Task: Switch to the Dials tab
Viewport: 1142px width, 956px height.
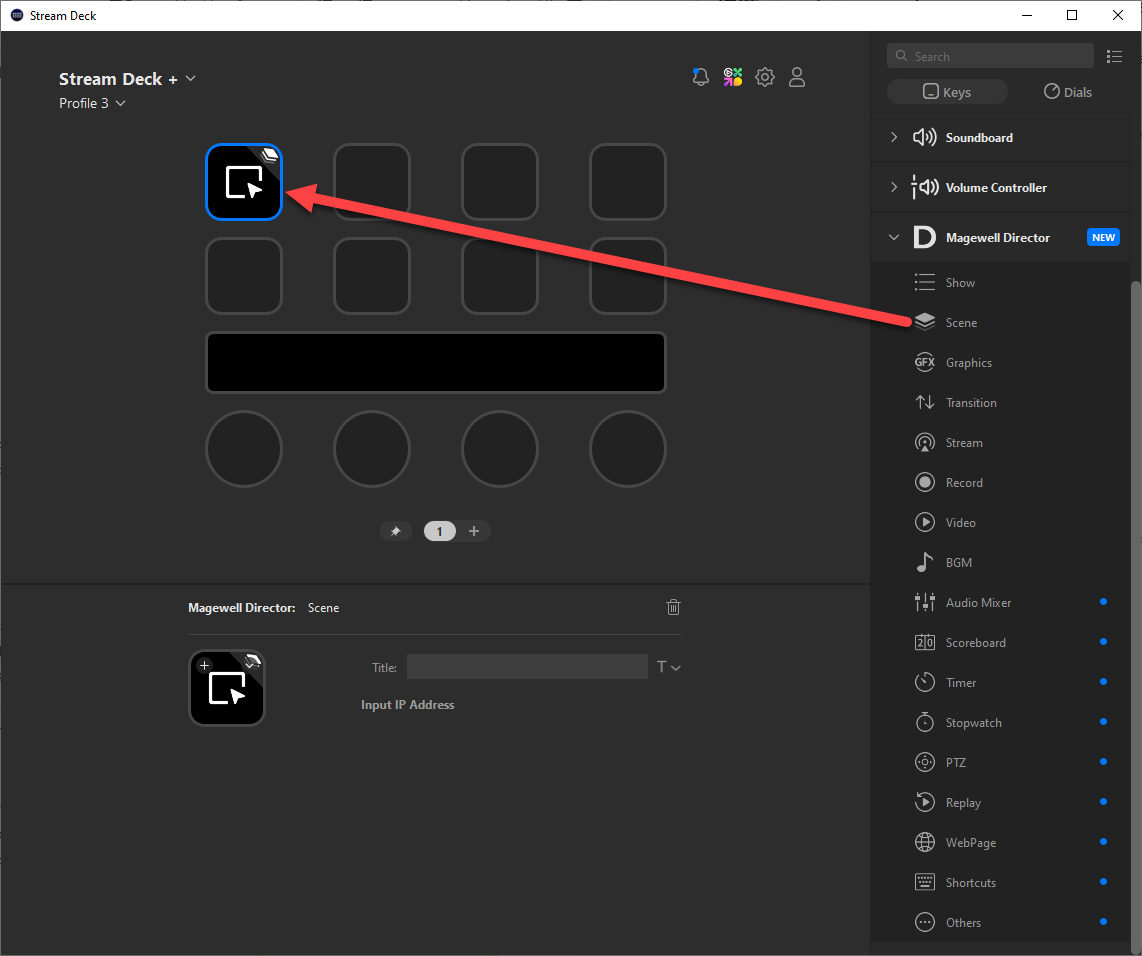Action: coord(1068,92)
